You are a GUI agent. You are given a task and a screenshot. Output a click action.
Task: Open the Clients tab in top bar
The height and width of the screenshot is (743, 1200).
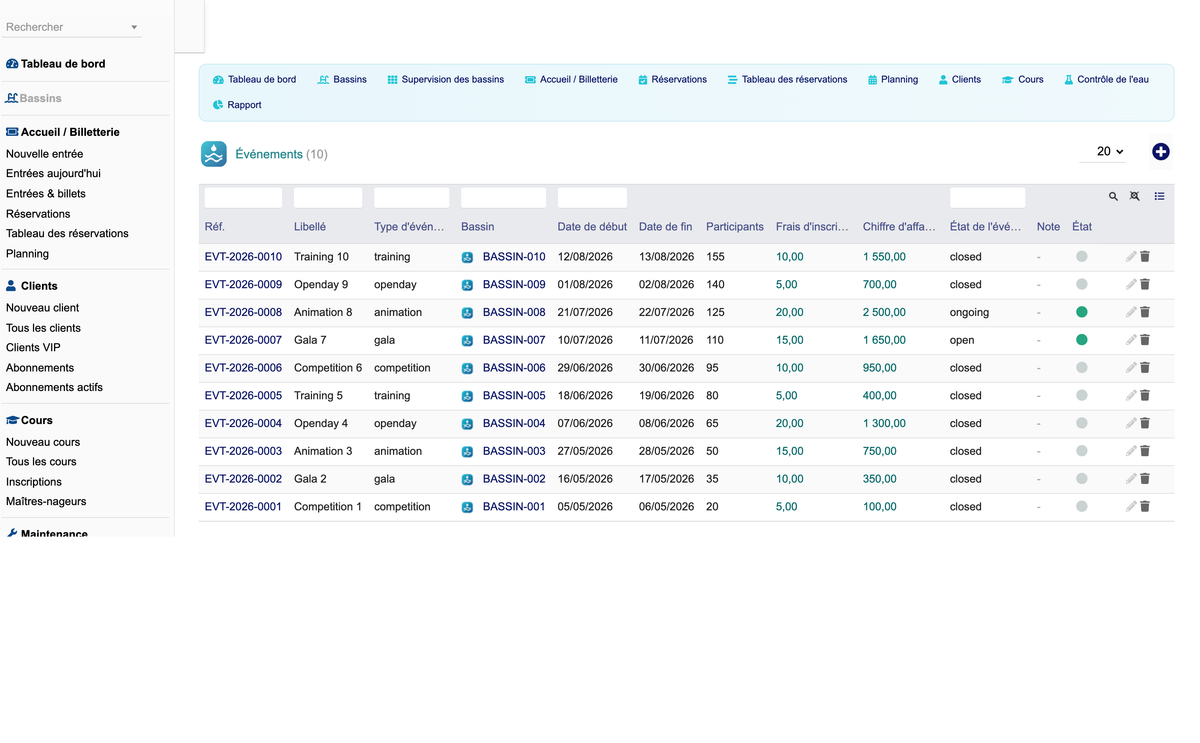(959, 80)
